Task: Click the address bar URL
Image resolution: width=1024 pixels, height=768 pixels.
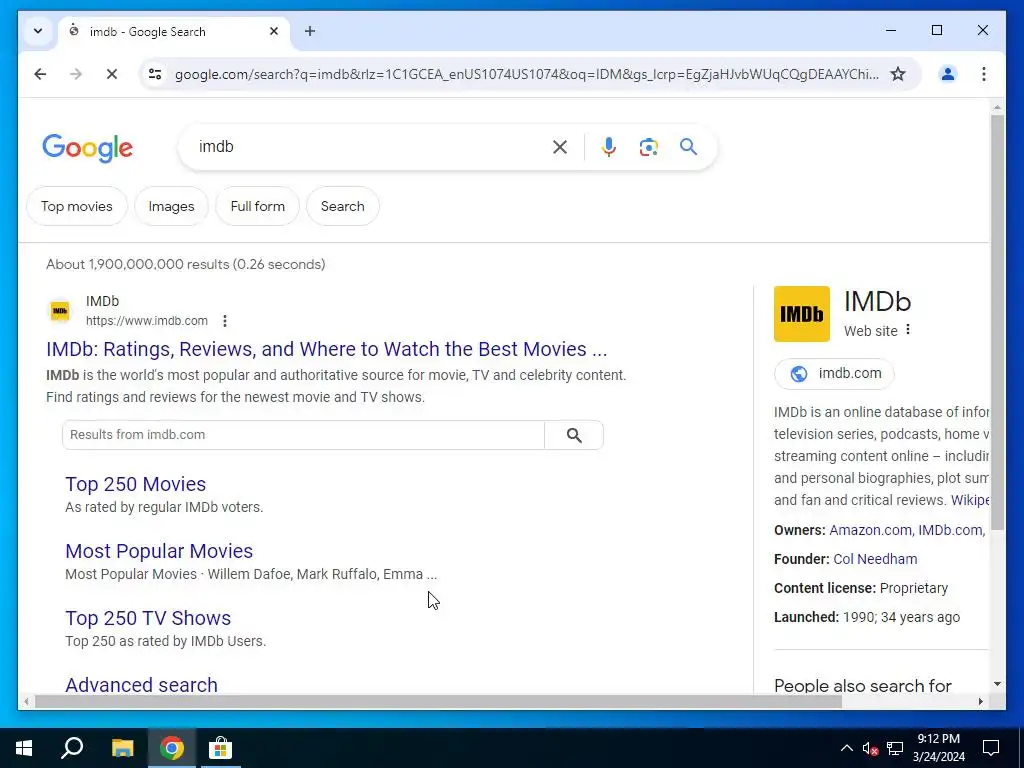Action: coord(526,74)
